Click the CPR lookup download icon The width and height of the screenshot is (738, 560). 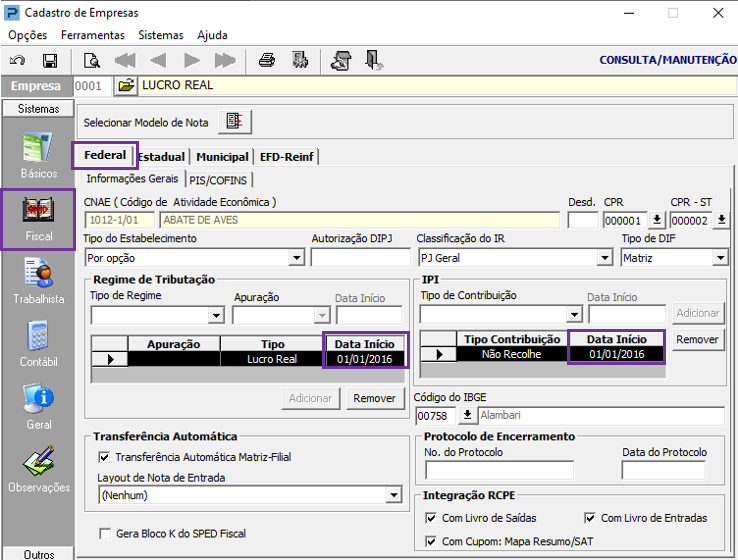pyautogui.click(x=657, y=220)
